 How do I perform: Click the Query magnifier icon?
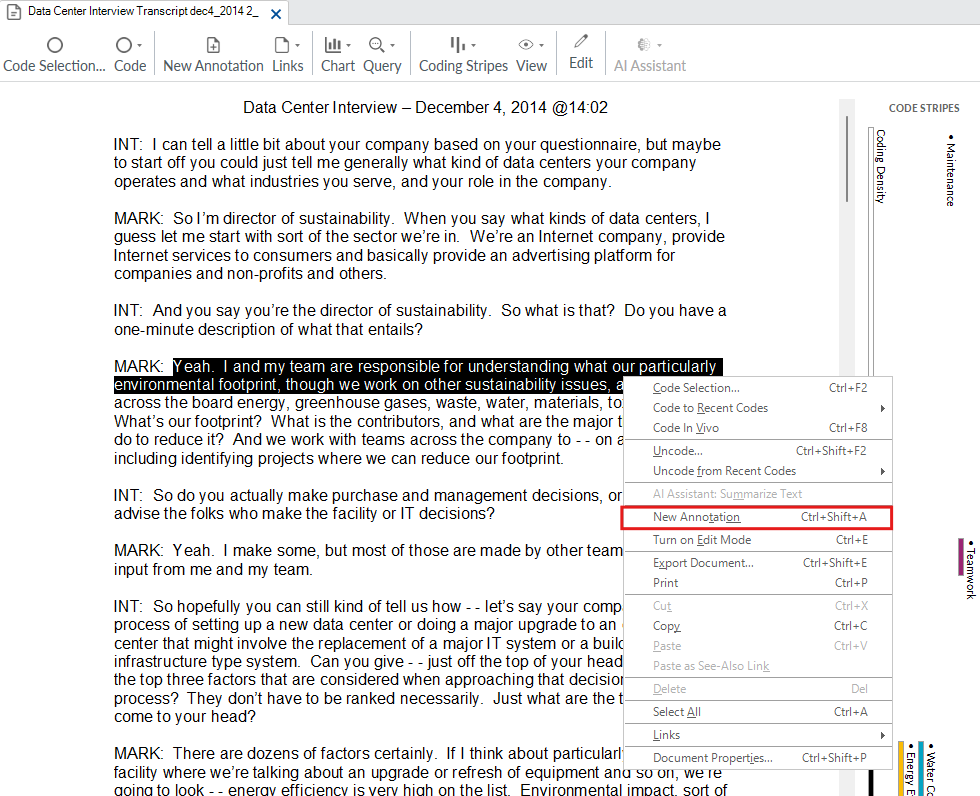[x=376, y=45]
